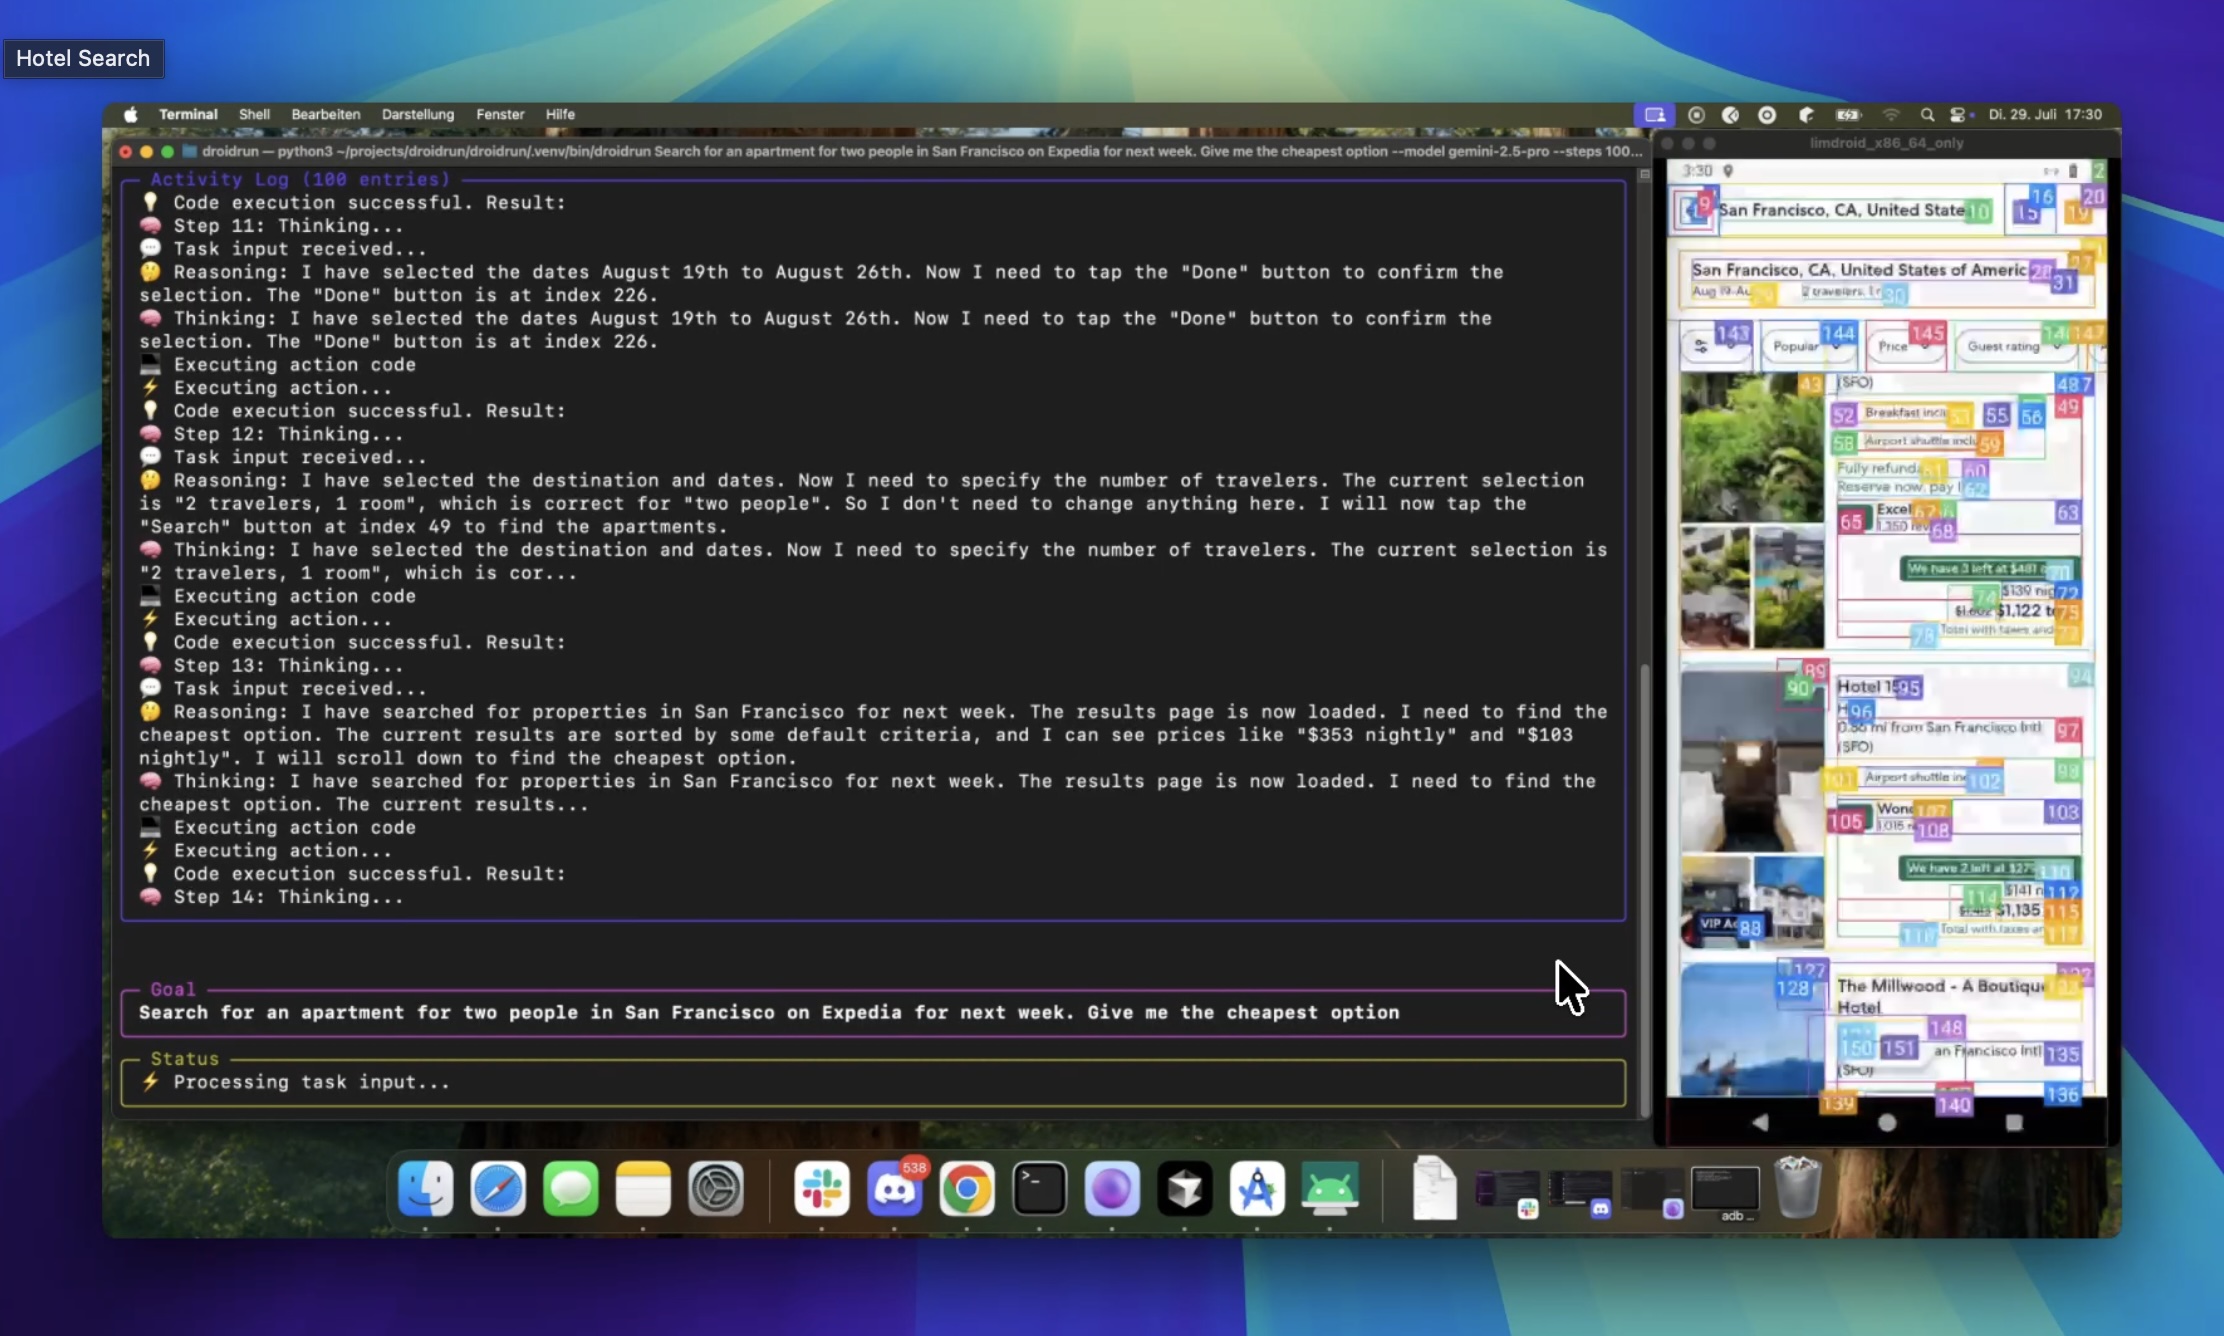Open Google Chrome from the dock
Screen dimensions: 2224x1336
click(967, 1189)
